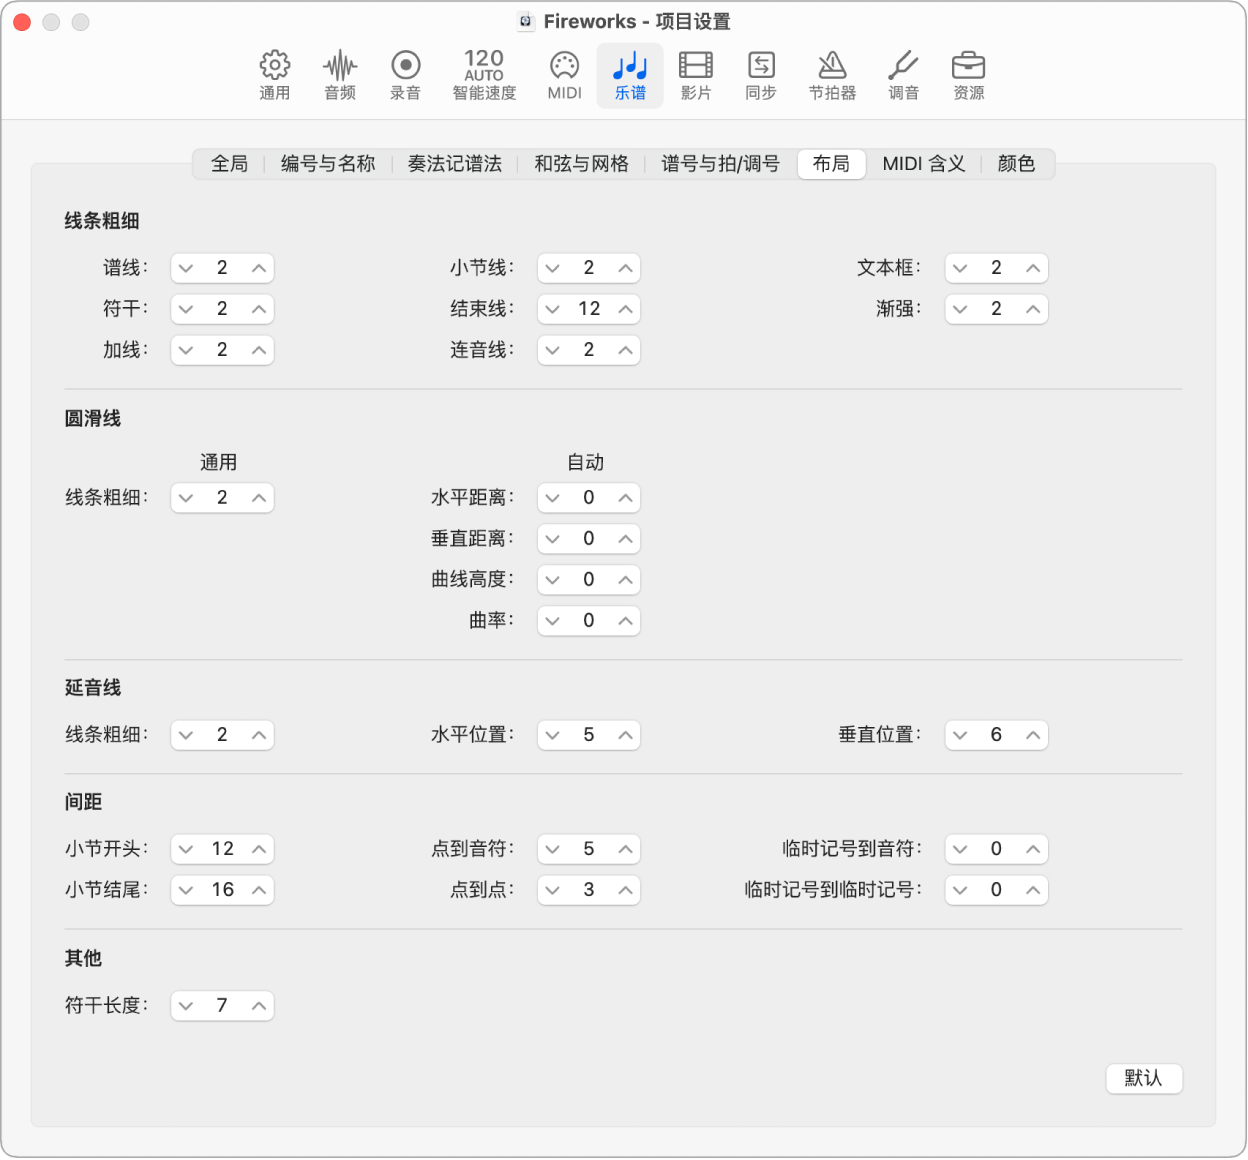The height and width of the screenshot is (1160, 1248).
Task: Open the 智能速度 settings panel
Action: [483, 75]
